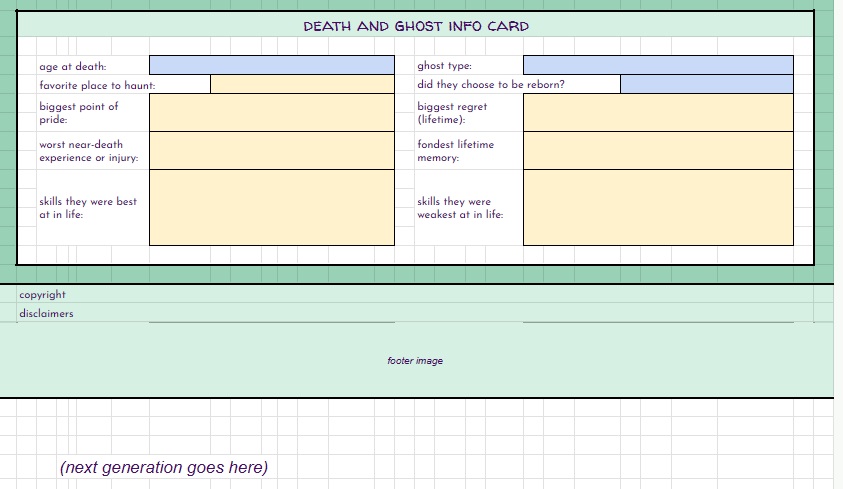The height and width of the screenshot is (489, 843).
Task: Click the 'ghost type:' label
Action: click(444, 67)
